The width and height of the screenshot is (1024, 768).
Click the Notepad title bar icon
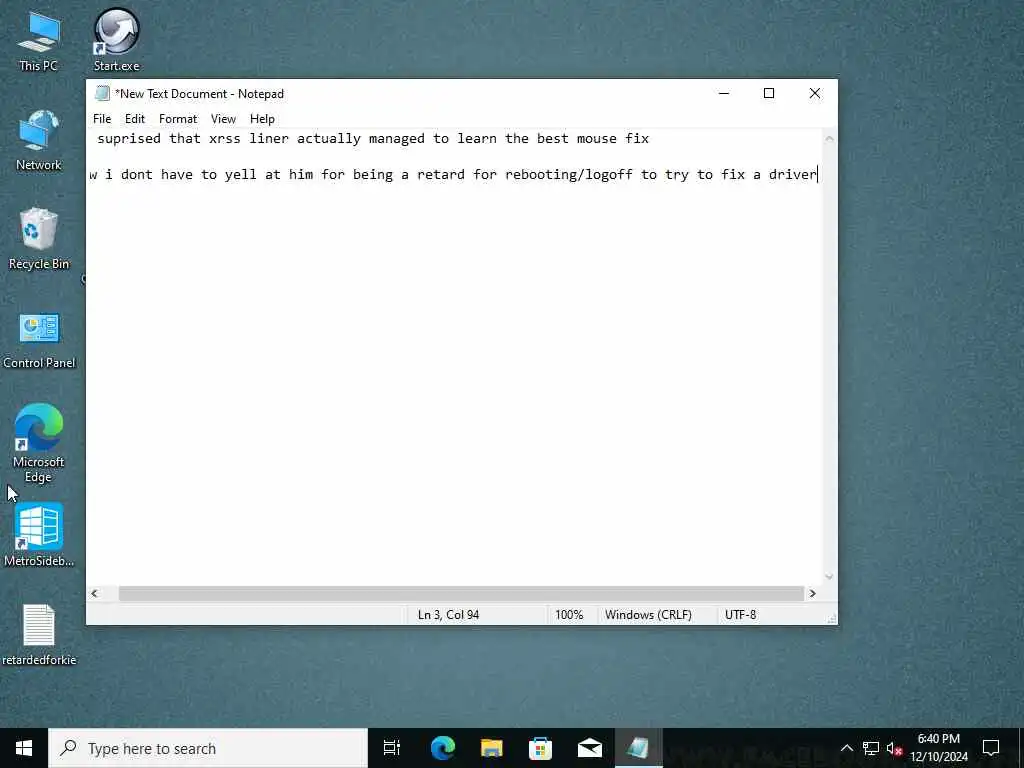pyautogui.click(x=102, y=93)
